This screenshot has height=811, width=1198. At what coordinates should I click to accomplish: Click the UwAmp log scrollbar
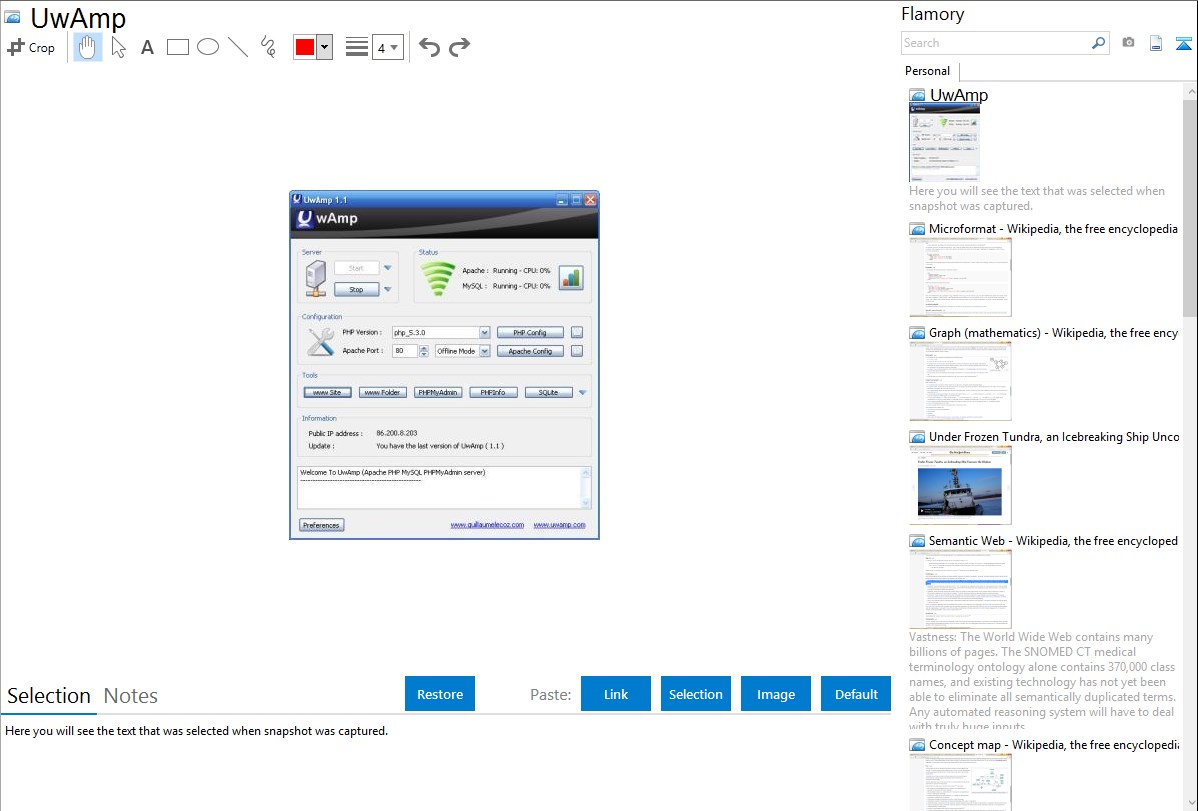[586, 488]
